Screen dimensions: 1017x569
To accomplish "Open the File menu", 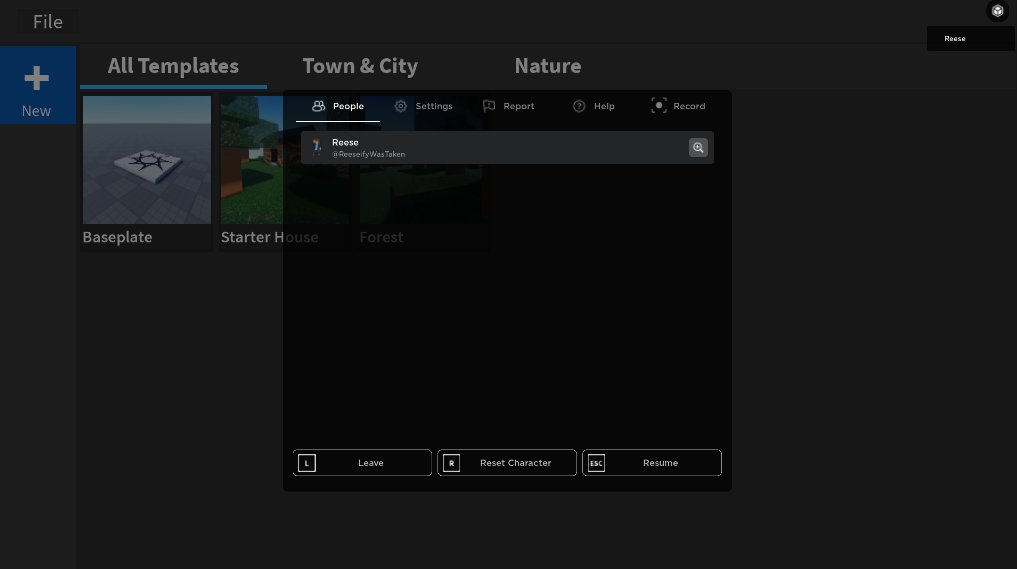I will [47, 21].
